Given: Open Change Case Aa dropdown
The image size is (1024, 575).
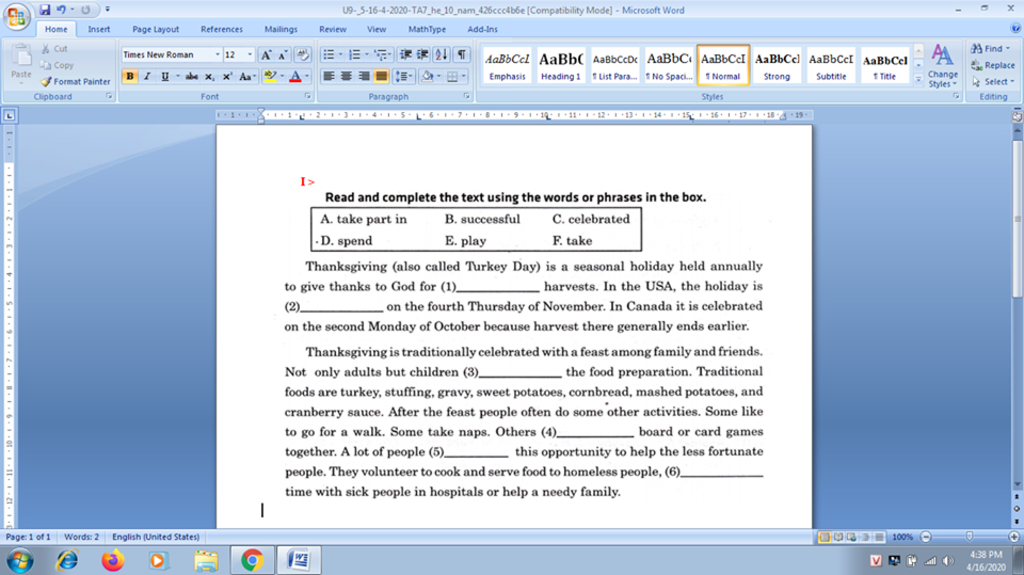Looking at the screenshot, I should coord(247,76).
